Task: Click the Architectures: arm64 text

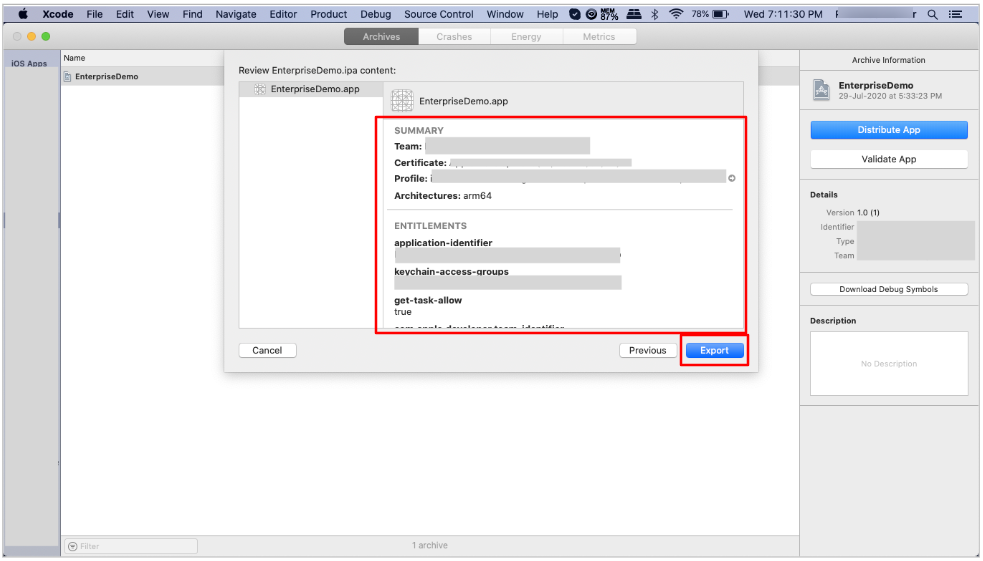Action: (443, 196)
